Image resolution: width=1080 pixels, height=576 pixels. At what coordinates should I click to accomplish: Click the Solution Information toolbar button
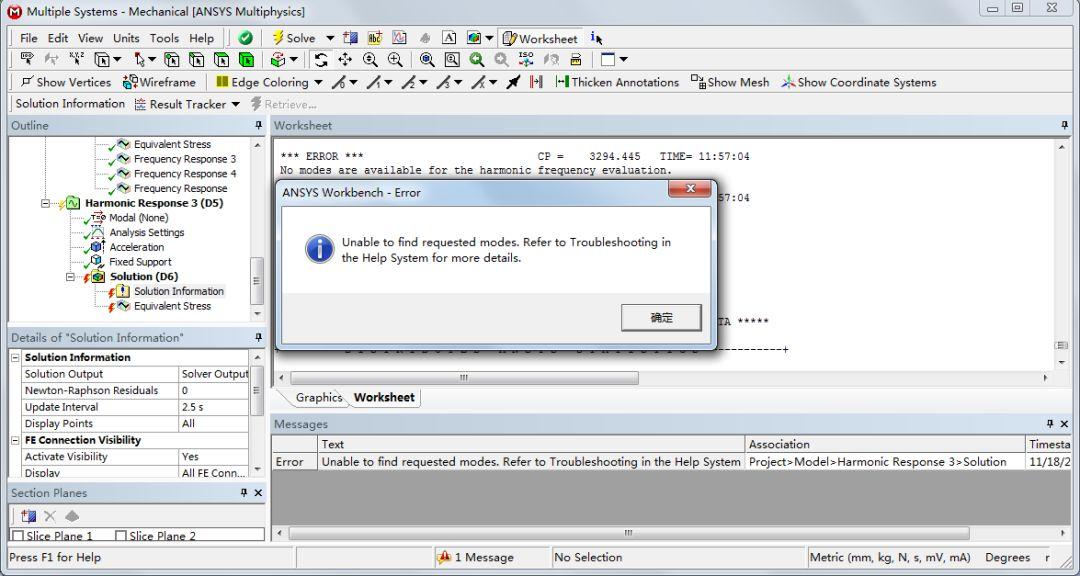[x=70, y=104]
